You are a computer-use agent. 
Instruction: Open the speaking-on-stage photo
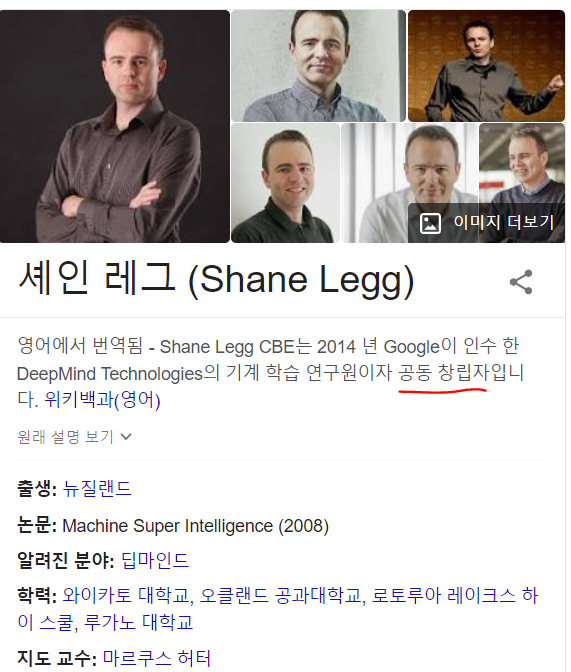coord(486,66)
